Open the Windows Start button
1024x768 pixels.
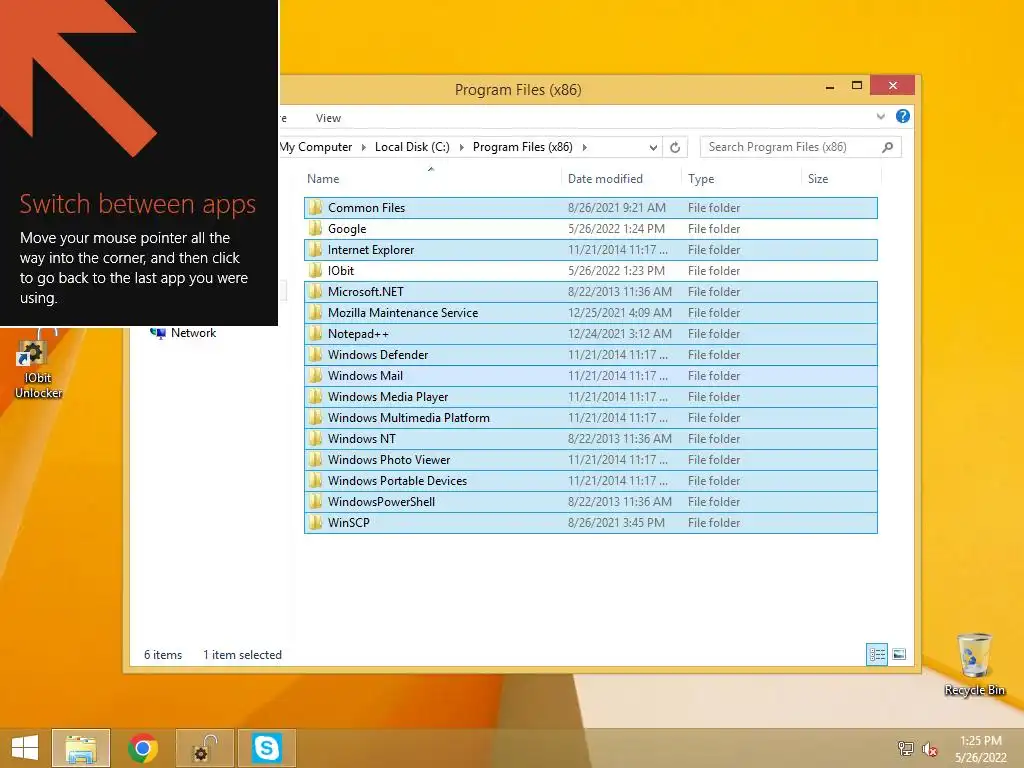click(x=25, y=748)
